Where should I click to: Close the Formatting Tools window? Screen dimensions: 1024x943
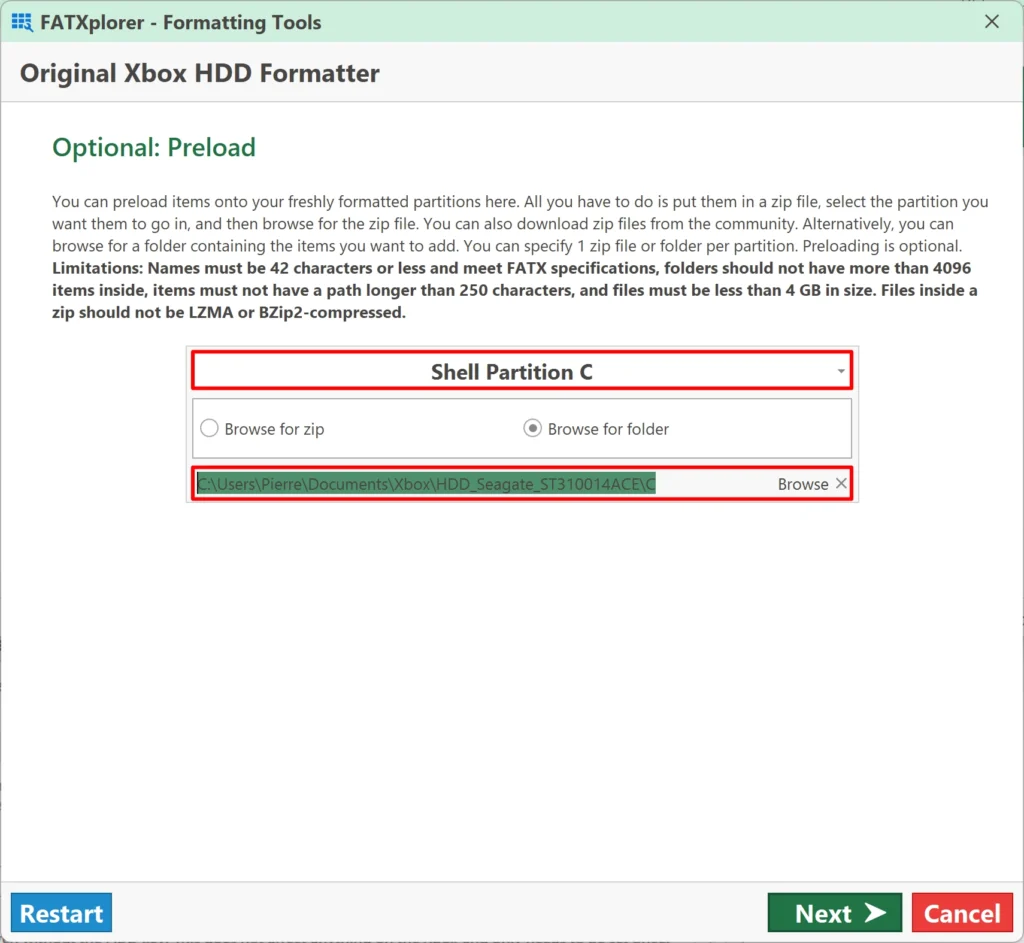991,22
